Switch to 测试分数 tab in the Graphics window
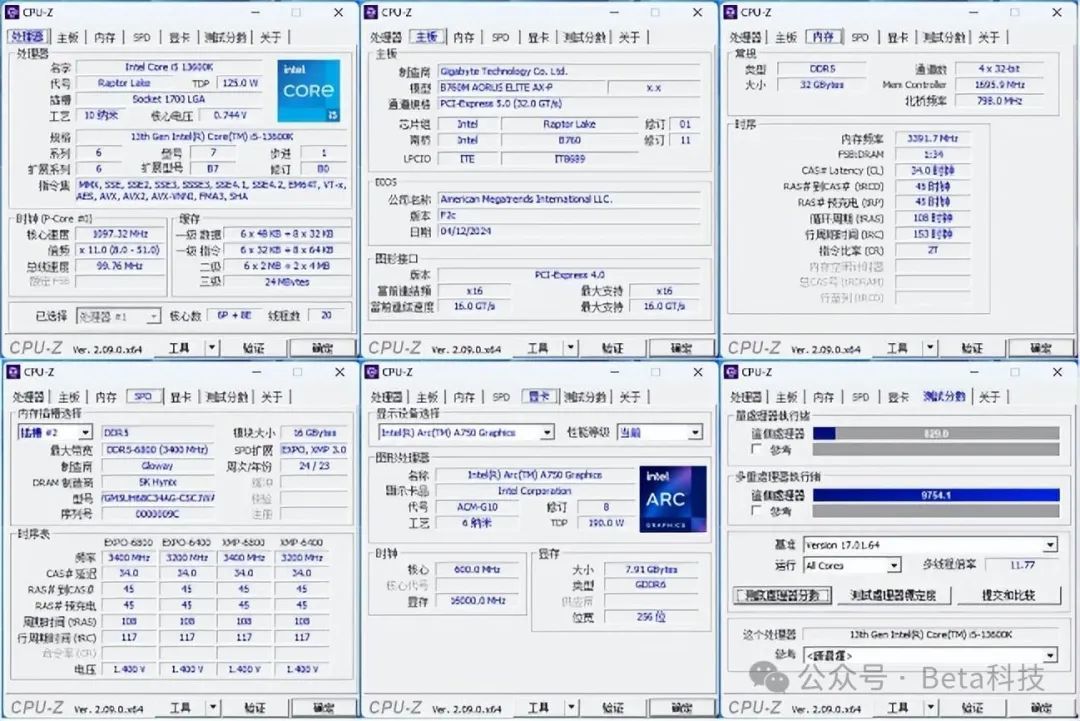This screenshot has height=721, width=1080. point(585,397)
